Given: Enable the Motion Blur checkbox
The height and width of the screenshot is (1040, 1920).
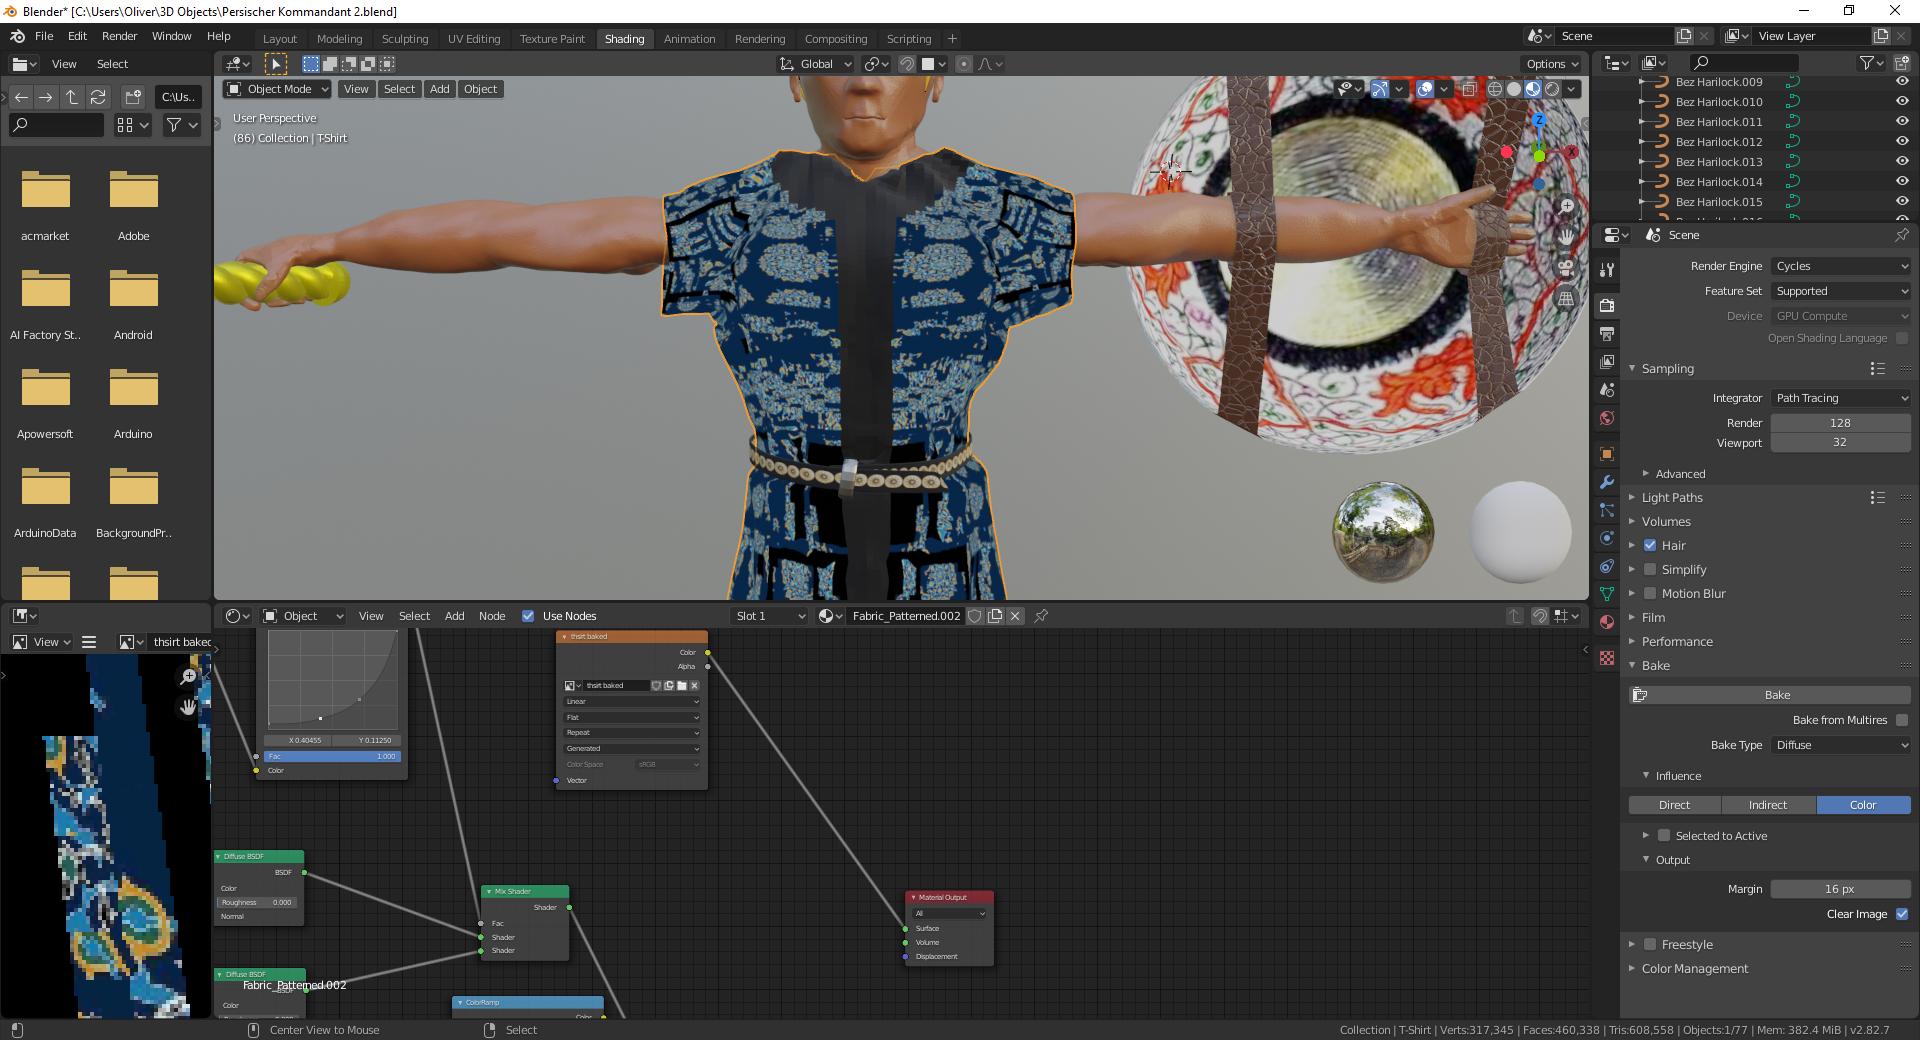Looking at the screenshot, I should tap(1650, 593).
